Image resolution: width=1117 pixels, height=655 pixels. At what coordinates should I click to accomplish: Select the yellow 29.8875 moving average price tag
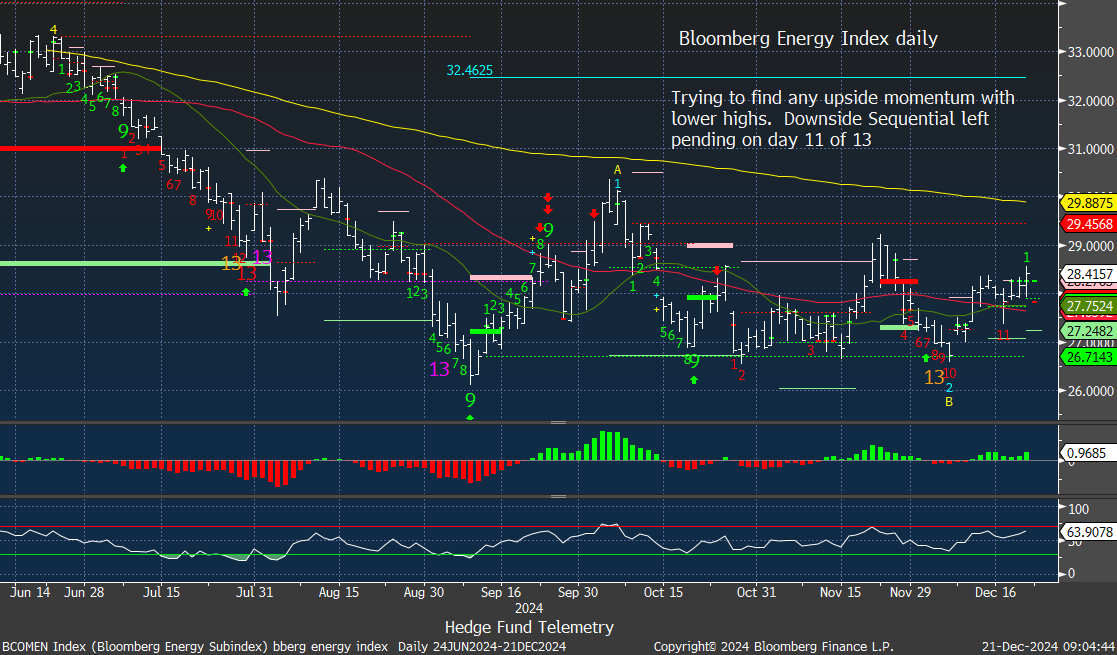pyautogui.click(x=1089, y=203)
